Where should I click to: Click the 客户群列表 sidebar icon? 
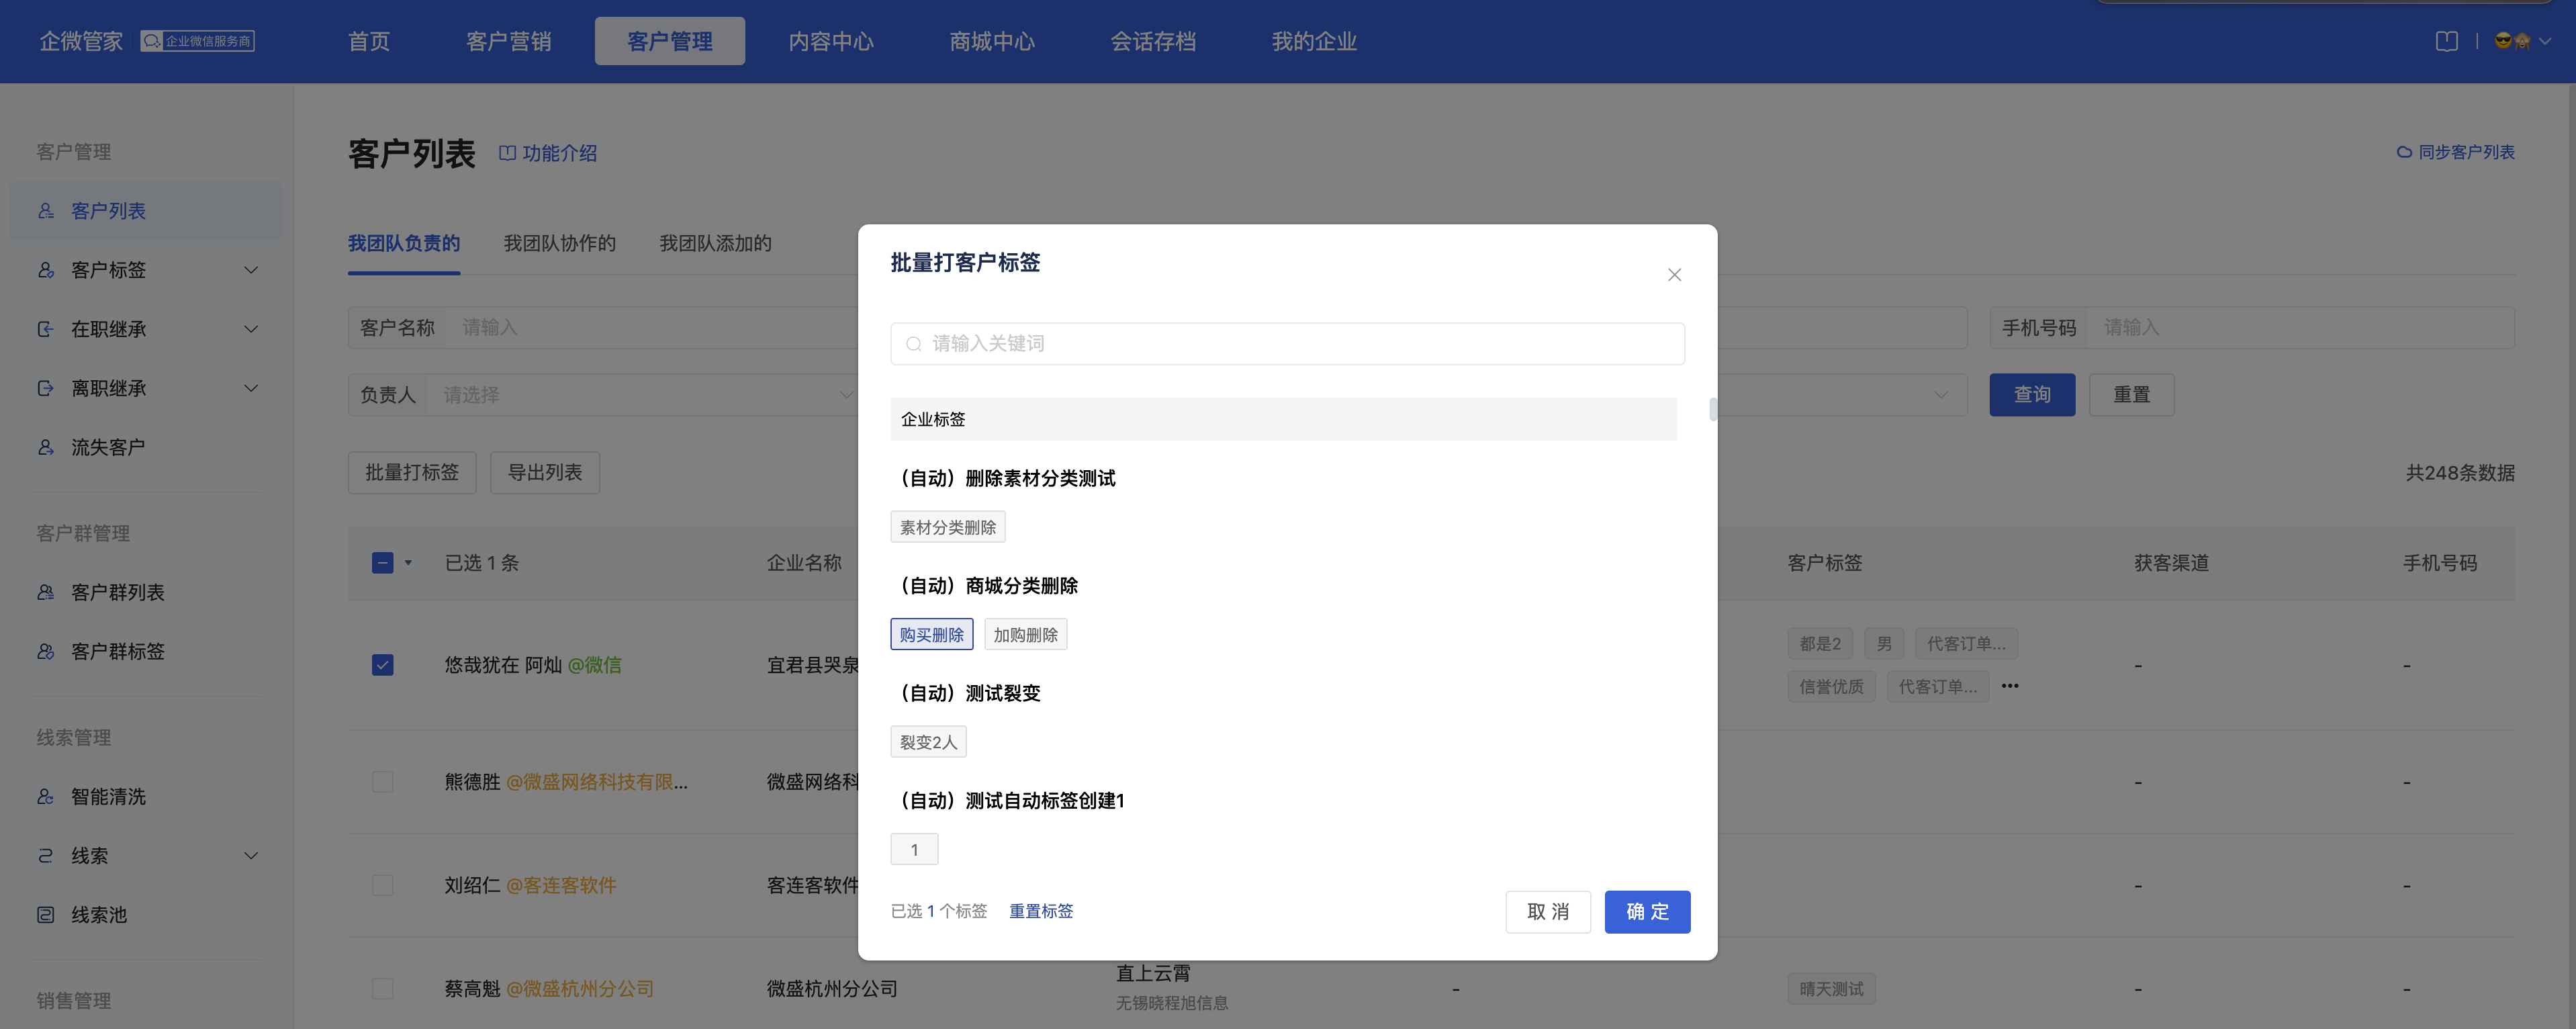coord(46,592)
